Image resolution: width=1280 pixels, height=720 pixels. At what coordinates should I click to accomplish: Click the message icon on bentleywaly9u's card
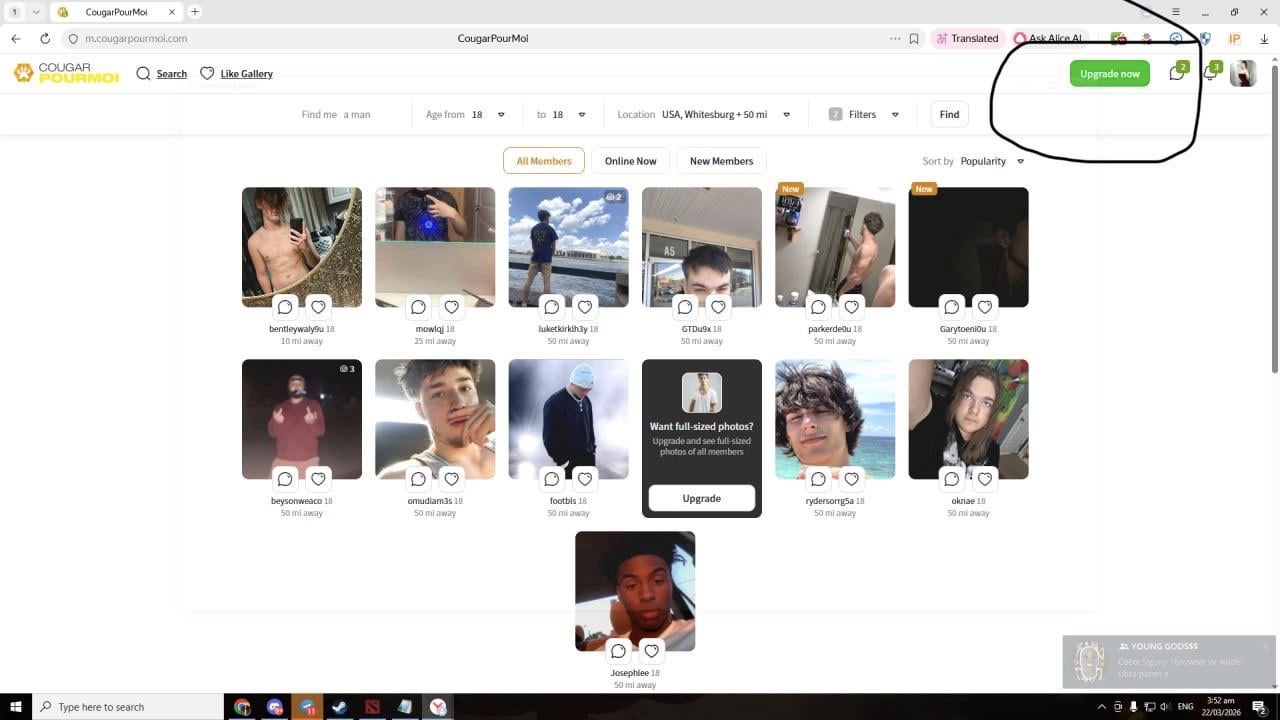(x=285, y=307)
